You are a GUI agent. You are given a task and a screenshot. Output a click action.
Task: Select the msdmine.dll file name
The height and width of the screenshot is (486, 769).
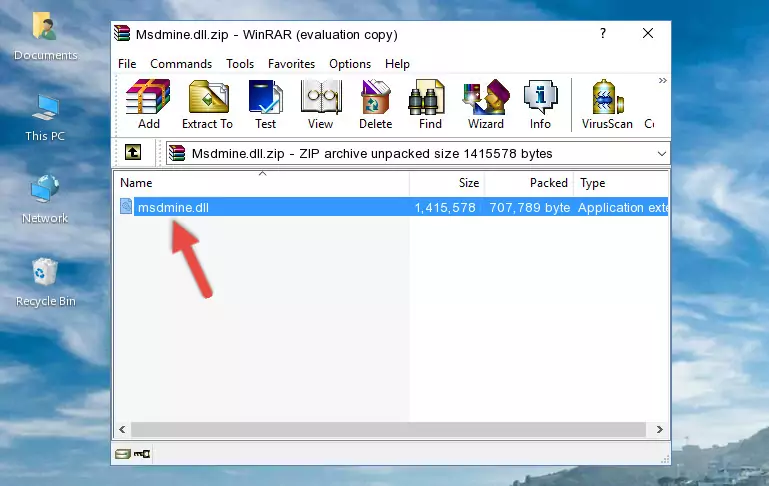click(x=173, y=207)
